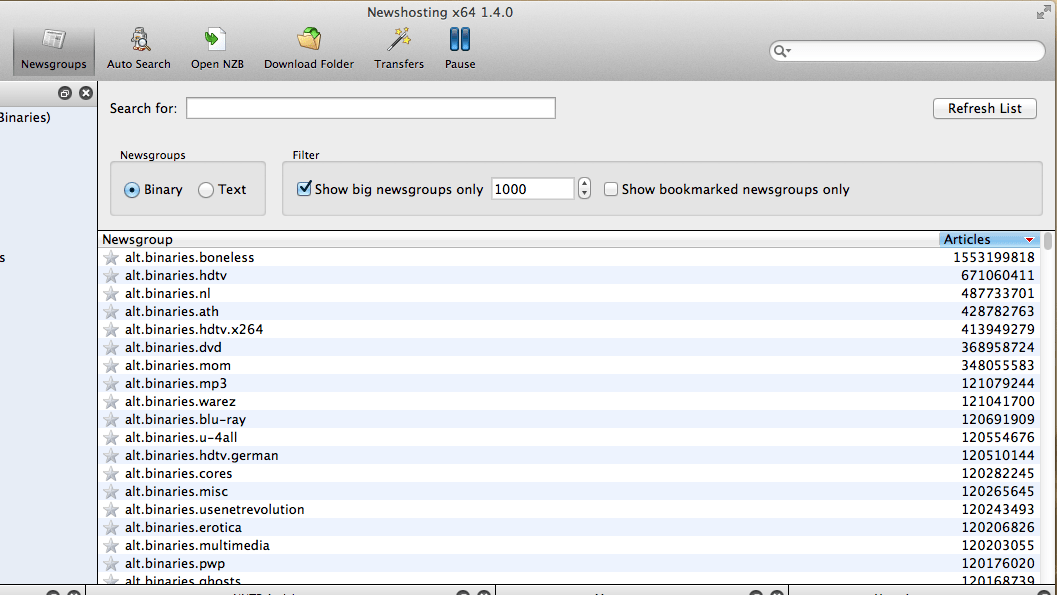Viewport: 1057px width, 595px height.
Task: Enable 'Show bookmarked newsgroups only'
Action: (x=611, y=189)
